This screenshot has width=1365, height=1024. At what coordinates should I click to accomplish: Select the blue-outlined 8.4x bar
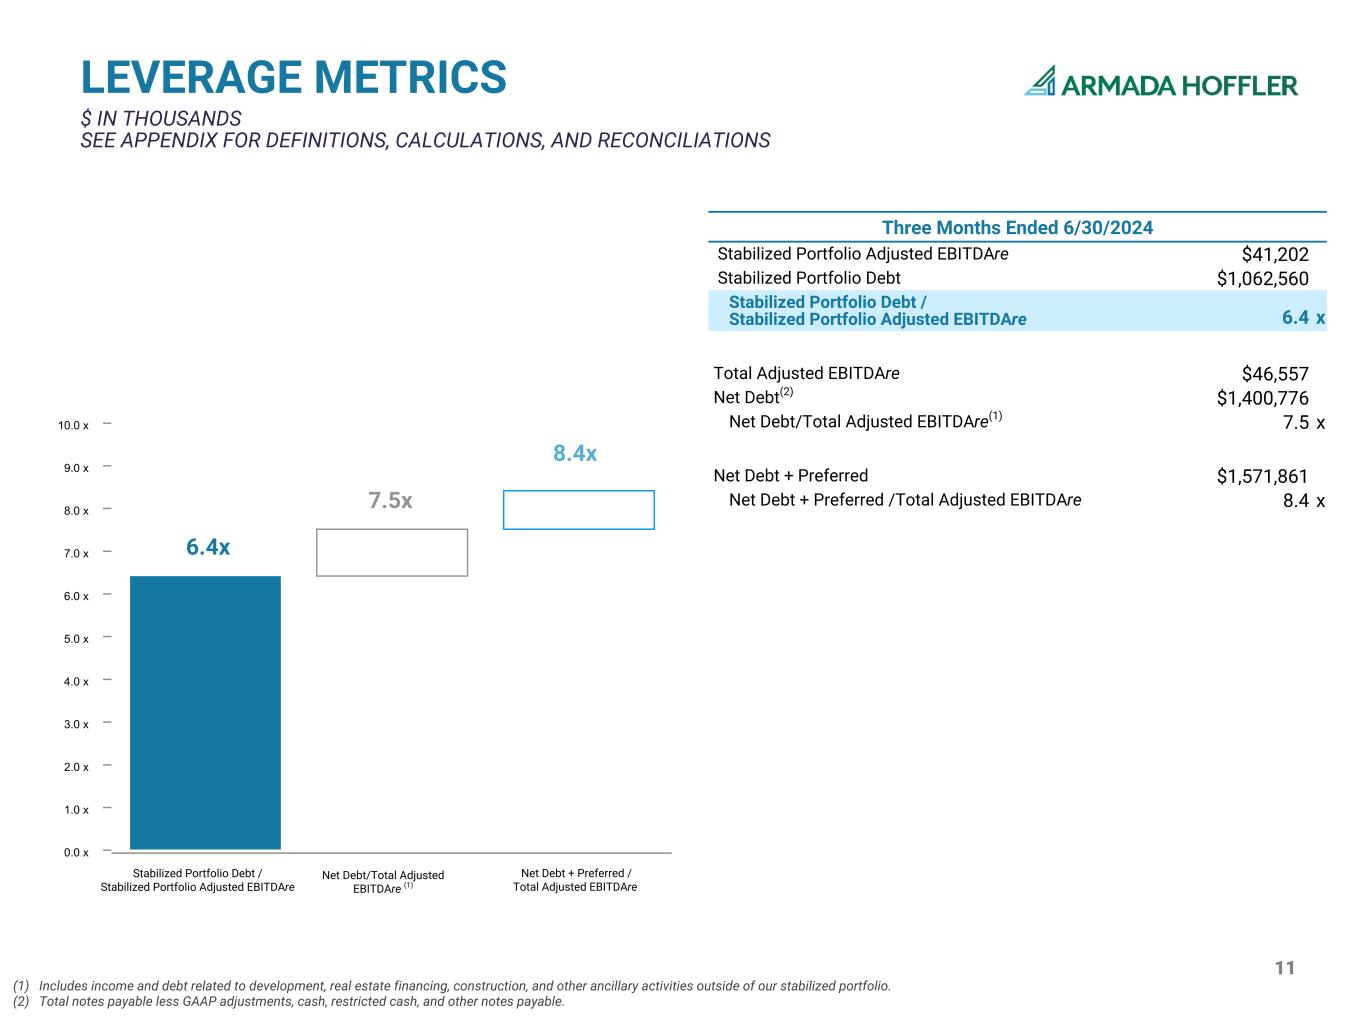[578, 510]
